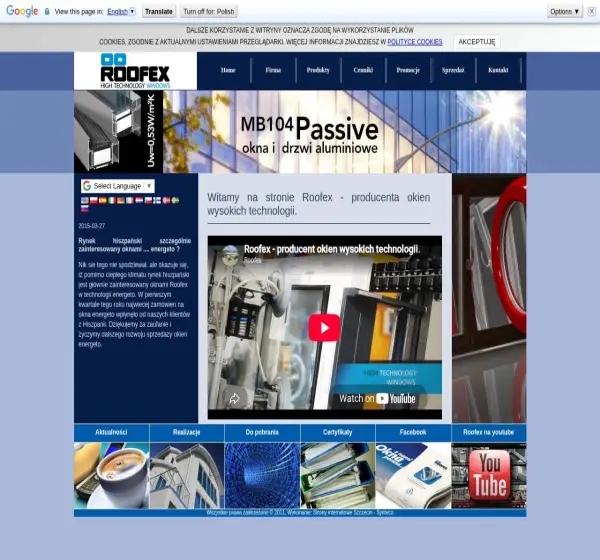Open the Cenniki menu item
This screenshot has width=600, height=560.
point(363,70)
